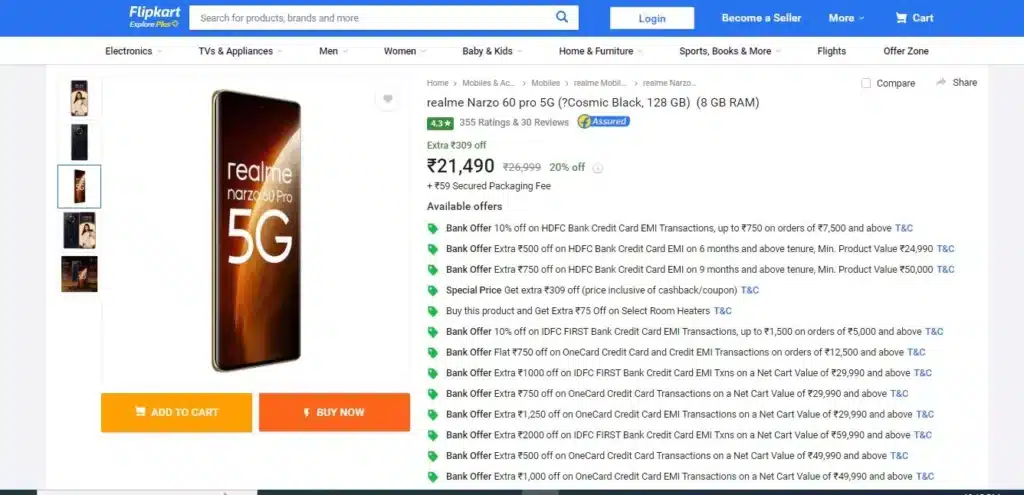Open T&C link for Special Price offer
This screenshot has height=495, width=1024.
750,290
